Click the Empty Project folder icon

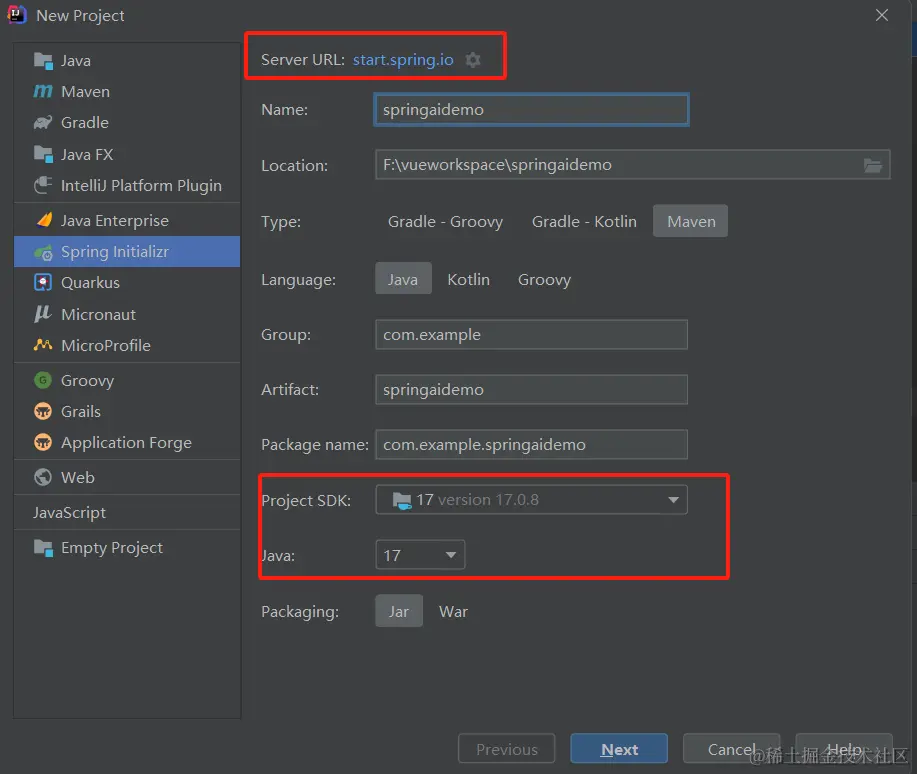43,548
